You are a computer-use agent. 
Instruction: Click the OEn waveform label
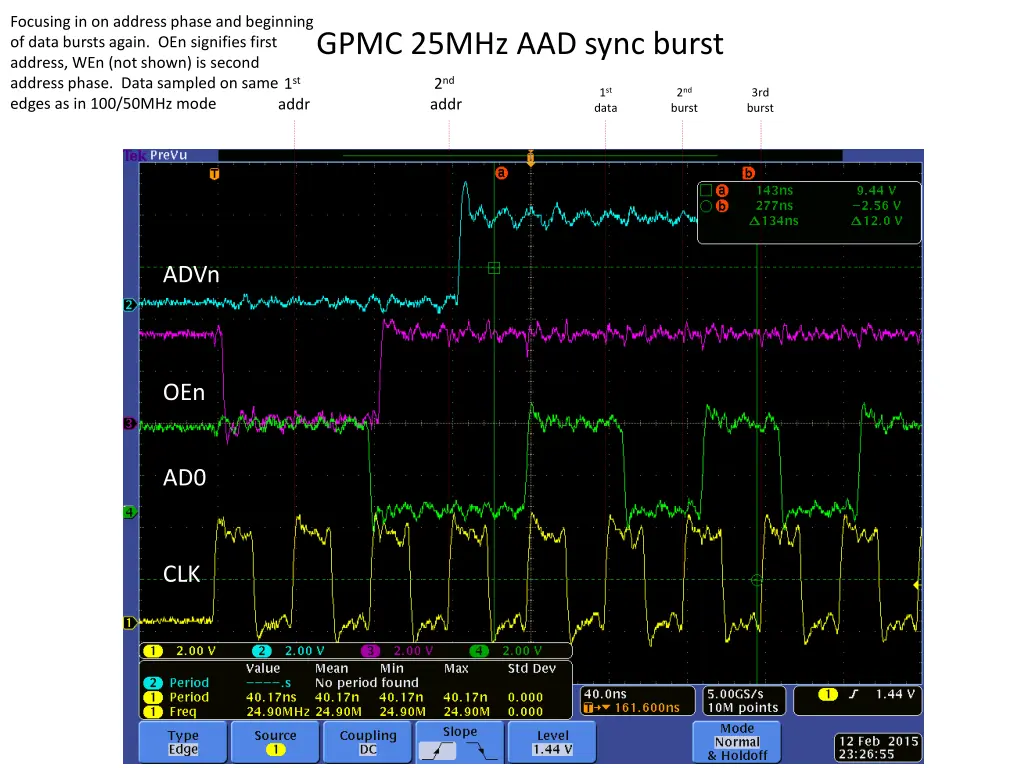(184, 392)
